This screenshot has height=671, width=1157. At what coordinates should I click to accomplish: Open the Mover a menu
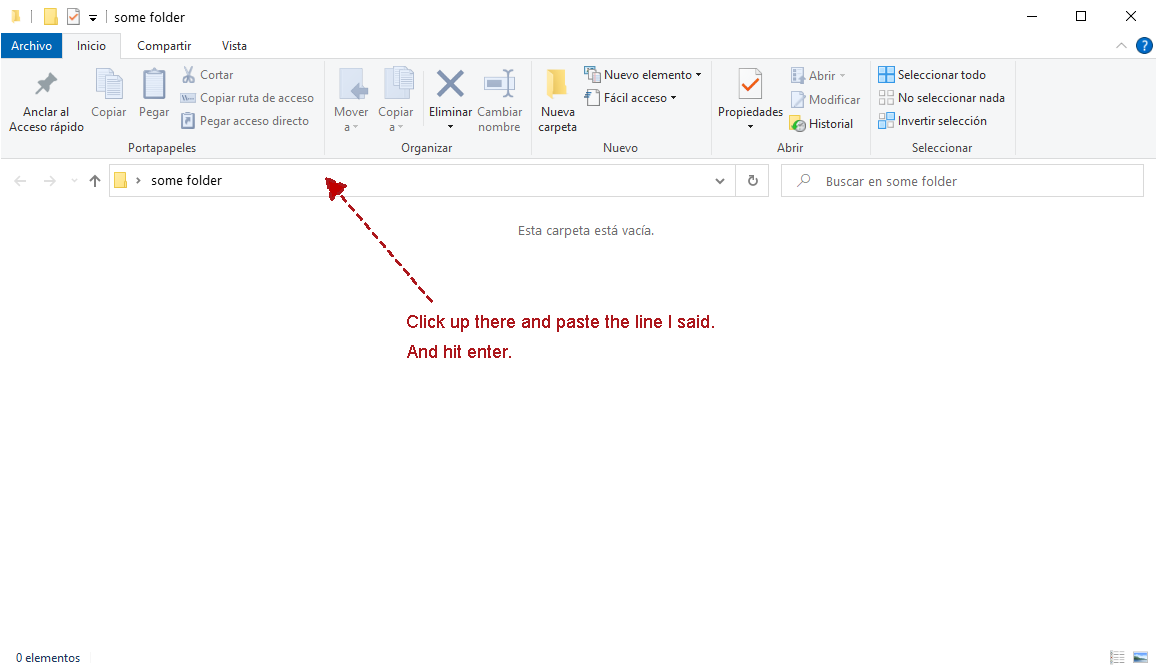[350, 101]
